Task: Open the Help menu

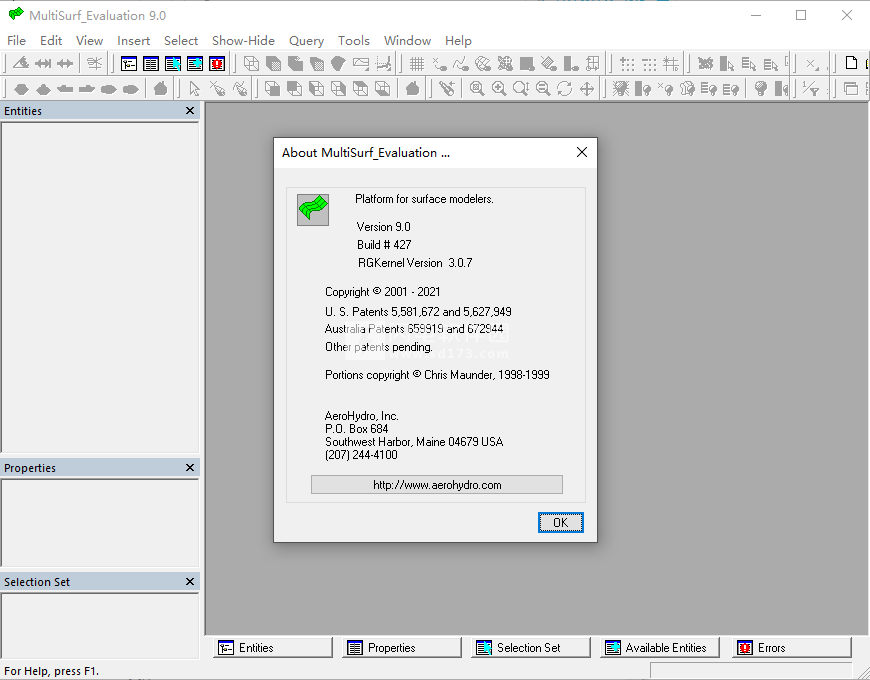Action: pos(458,40)
